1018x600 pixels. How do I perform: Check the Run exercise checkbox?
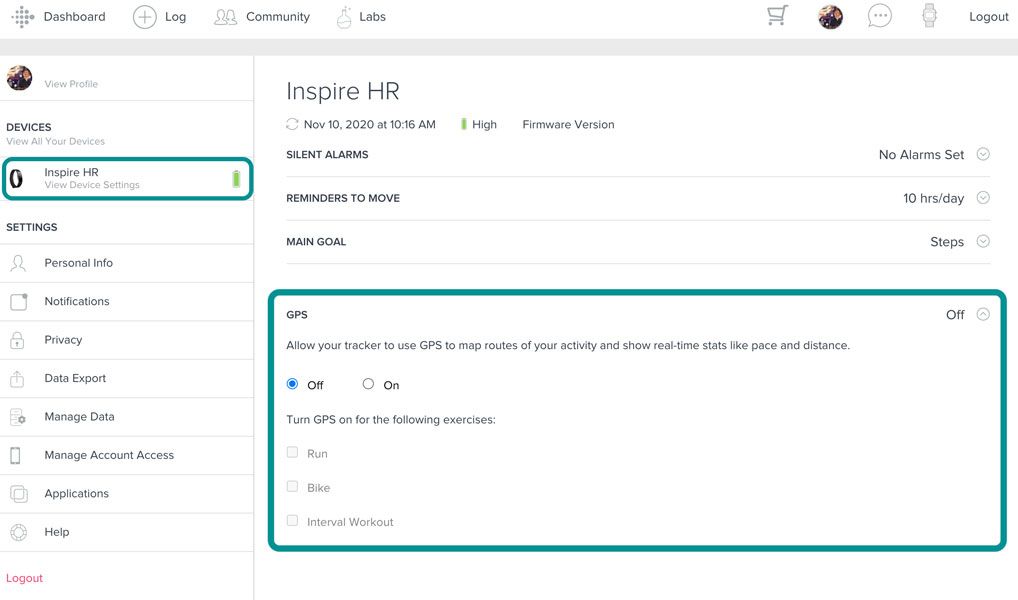292,453
